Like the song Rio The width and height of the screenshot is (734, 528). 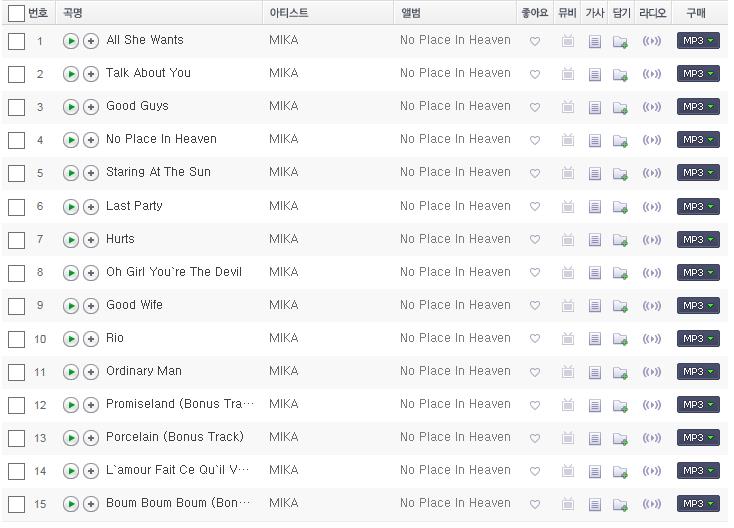tap(535, 338)
